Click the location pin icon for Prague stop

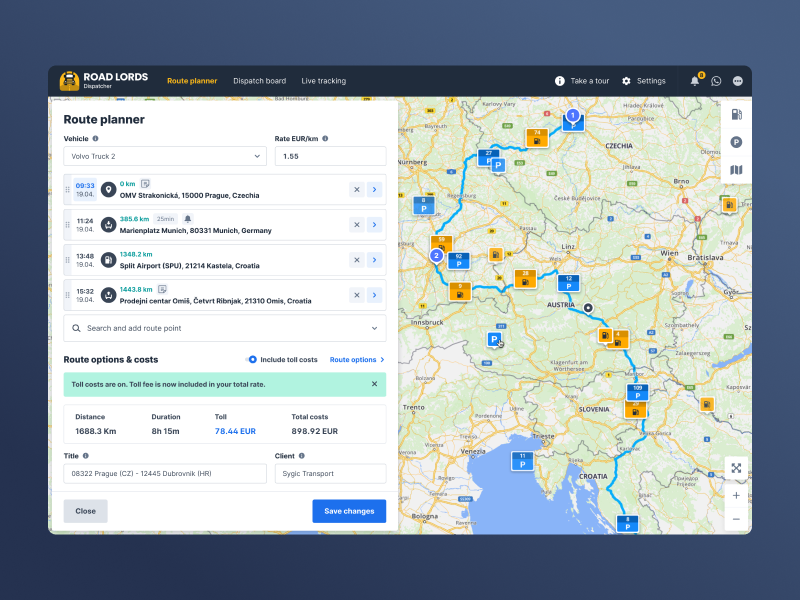(108, 189)
